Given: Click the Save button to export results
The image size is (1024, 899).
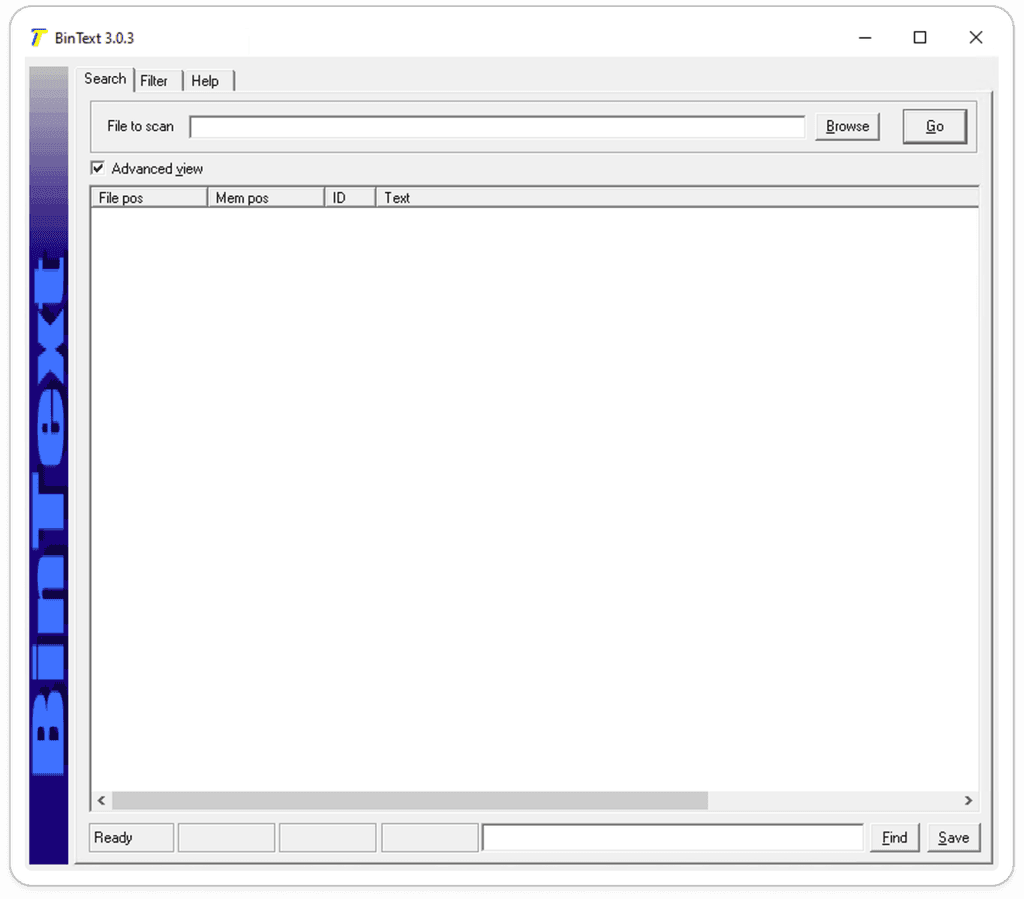Looking at the screenshot, I should [953, 837].
